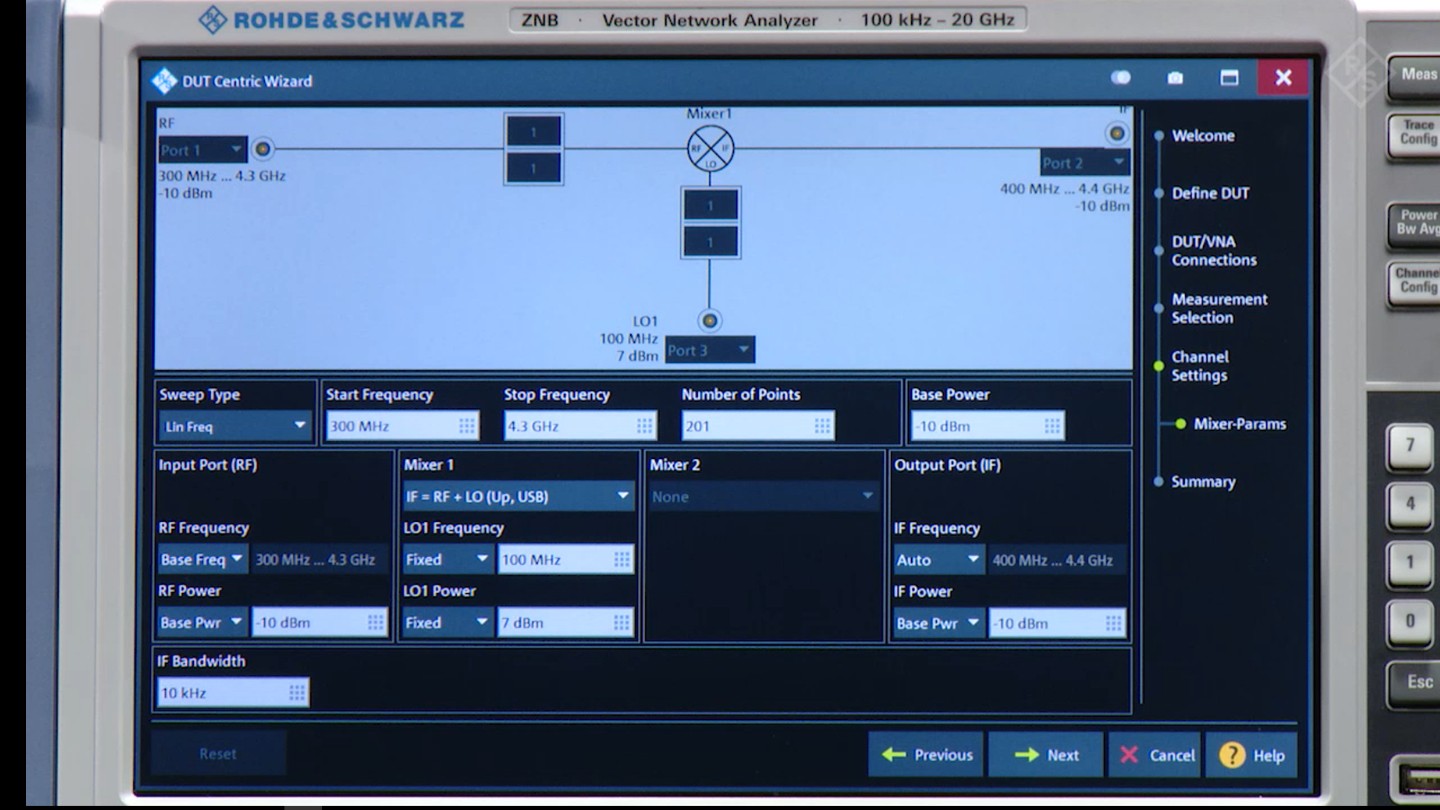Click the camera screenshot icon in title bar
1440x810 pixels.
[x=1175, y=78]
